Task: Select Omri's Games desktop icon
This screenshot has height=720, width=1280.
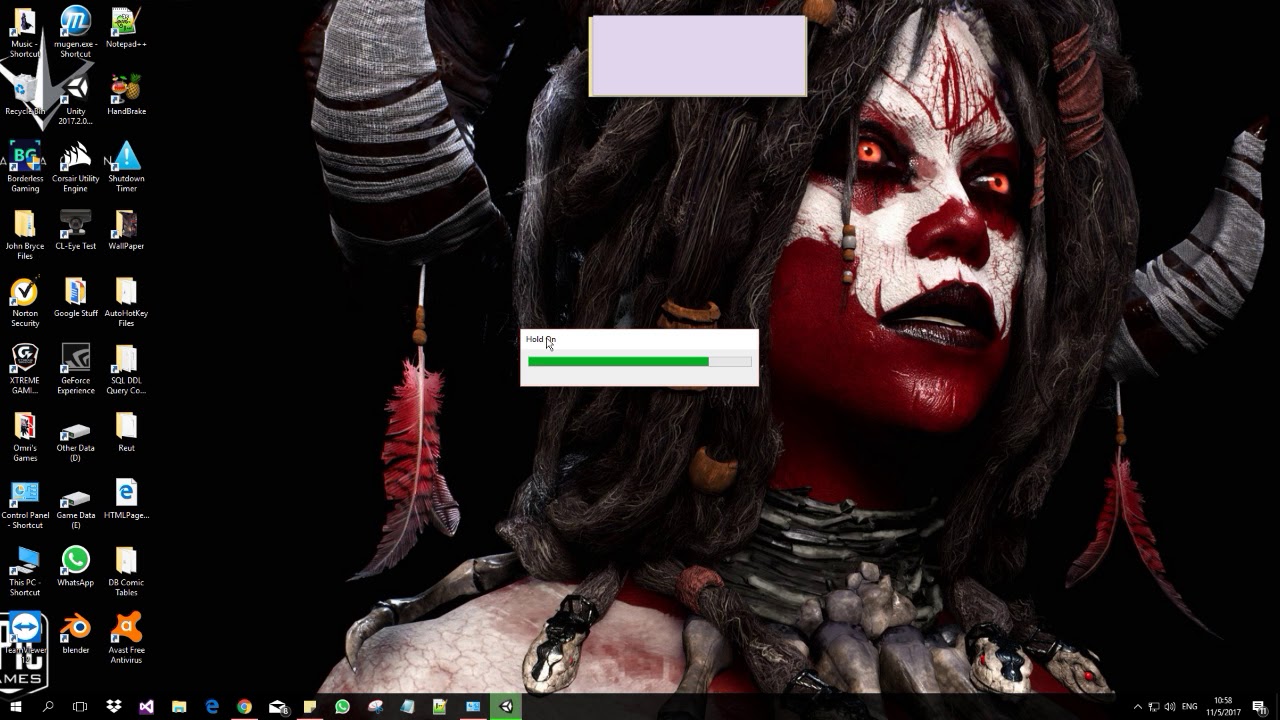Action: pos(25,437)
